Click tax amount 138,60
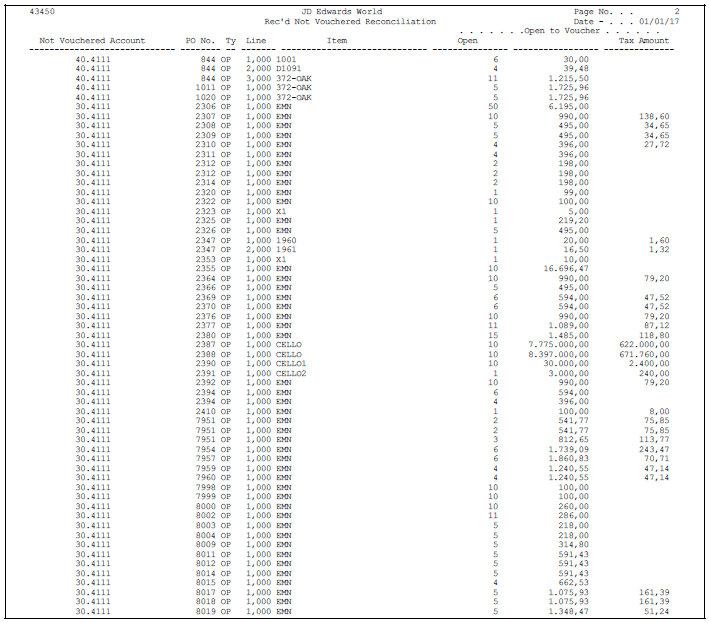This screenshot has width=709, height=623. coord(654,116)
